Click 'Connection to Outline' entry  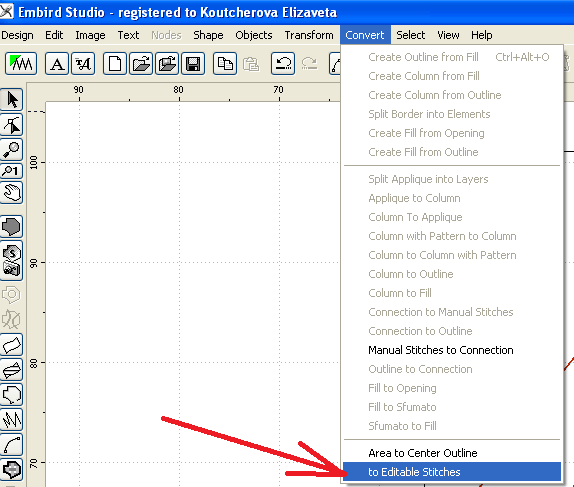[452, 331]
